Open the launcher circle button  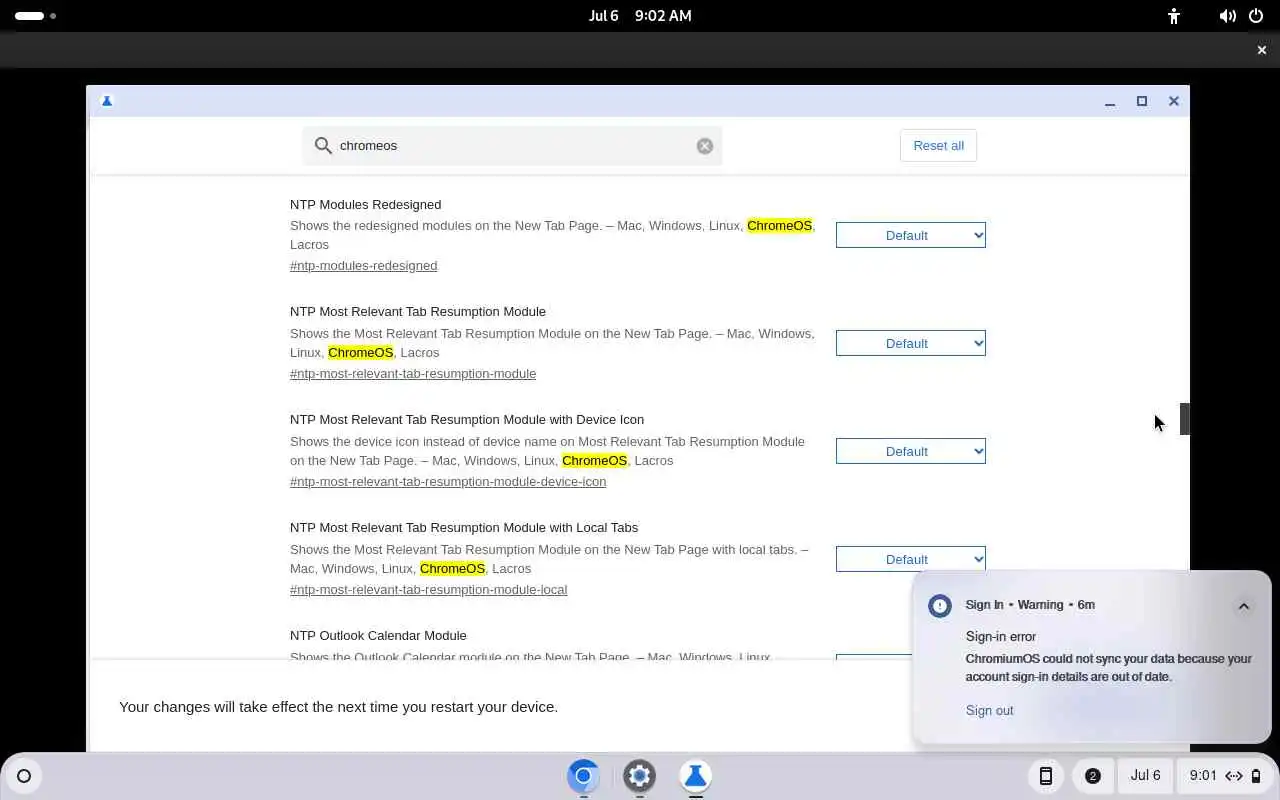(24, 776)
